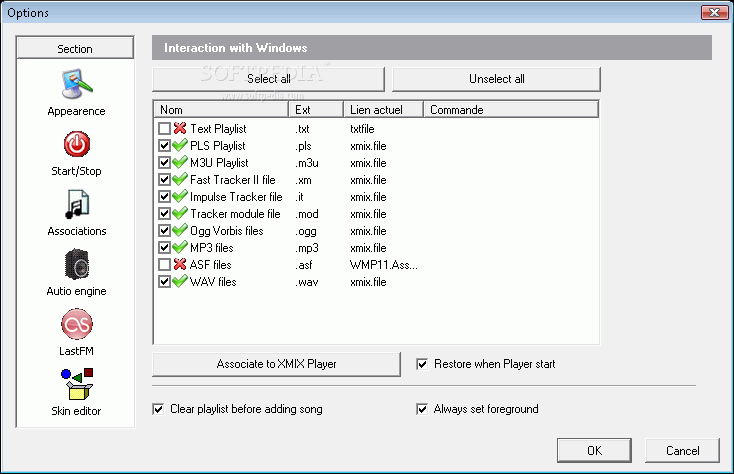Select the Appearence section label
This screenshot has height=474, width=734.
[76, 111]
